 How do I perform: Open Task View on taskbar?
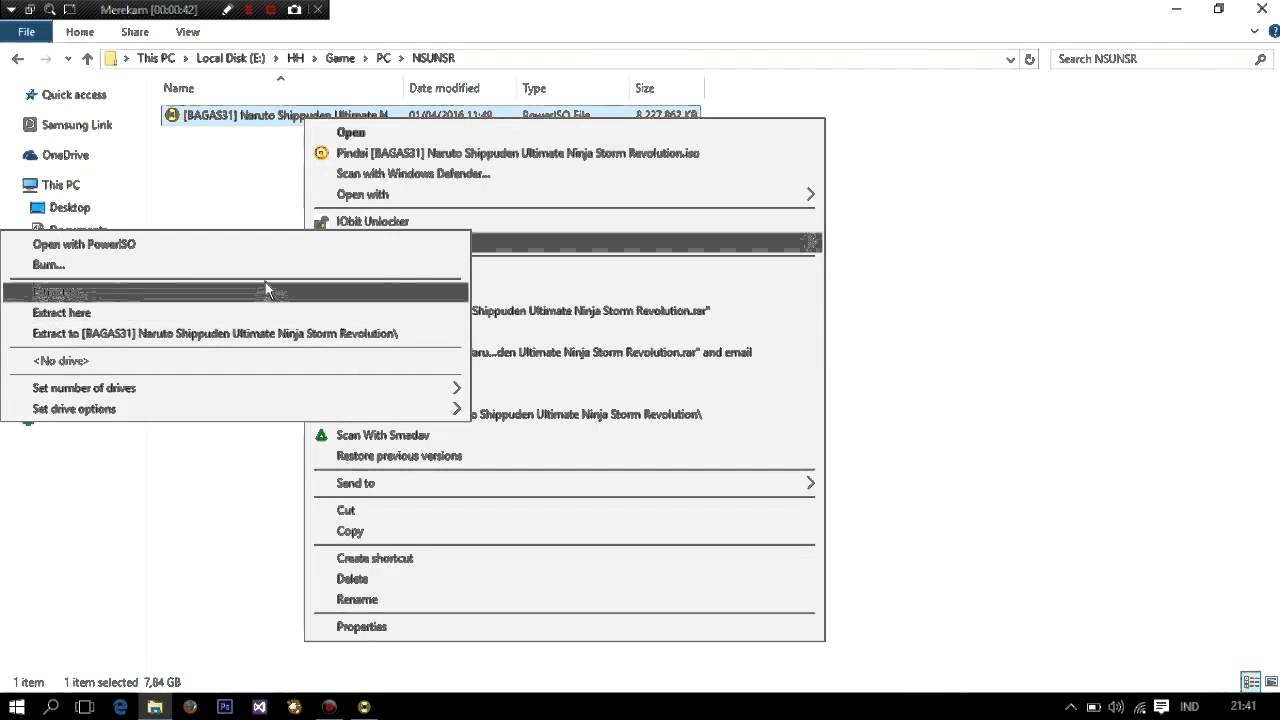tap(85, 706)
